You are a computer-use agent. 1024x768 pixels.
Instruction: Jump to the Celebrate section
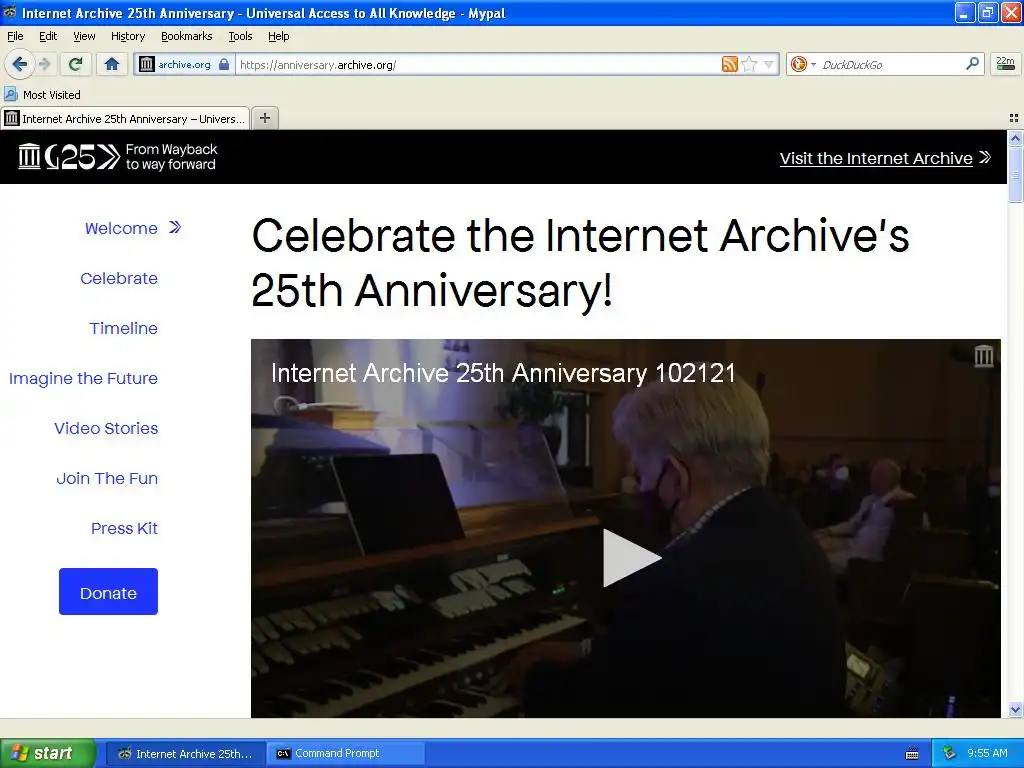click(x=119, y=278)
